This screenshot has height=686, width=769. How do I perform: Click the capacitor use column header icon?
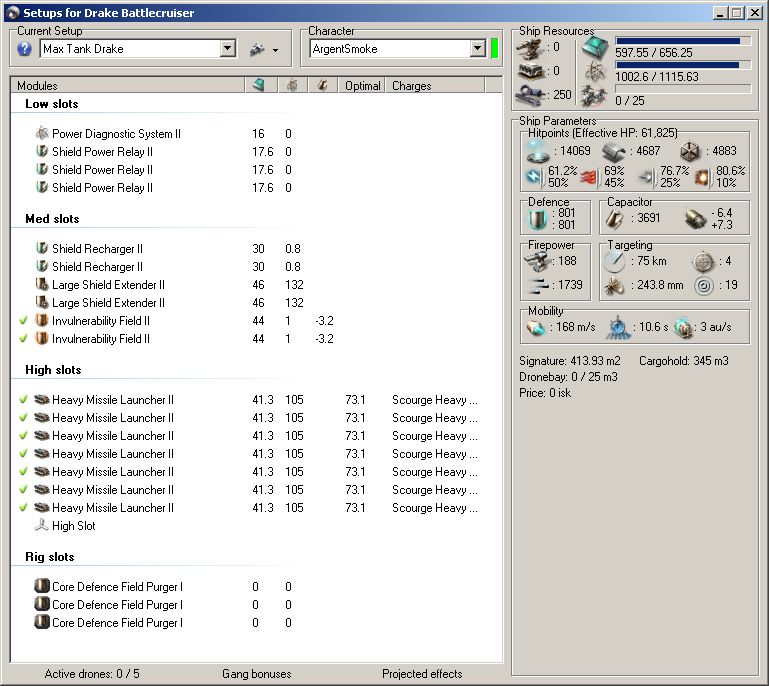pyautogui.click(x=322, y=85)
